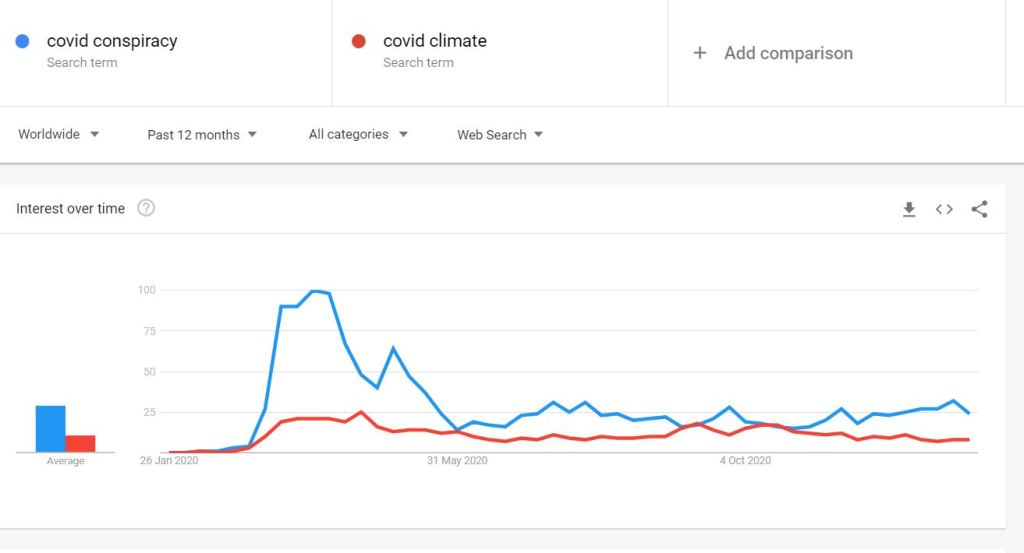Open the Interest over time help icon
1024x553 pixels.
coord(146,208)
